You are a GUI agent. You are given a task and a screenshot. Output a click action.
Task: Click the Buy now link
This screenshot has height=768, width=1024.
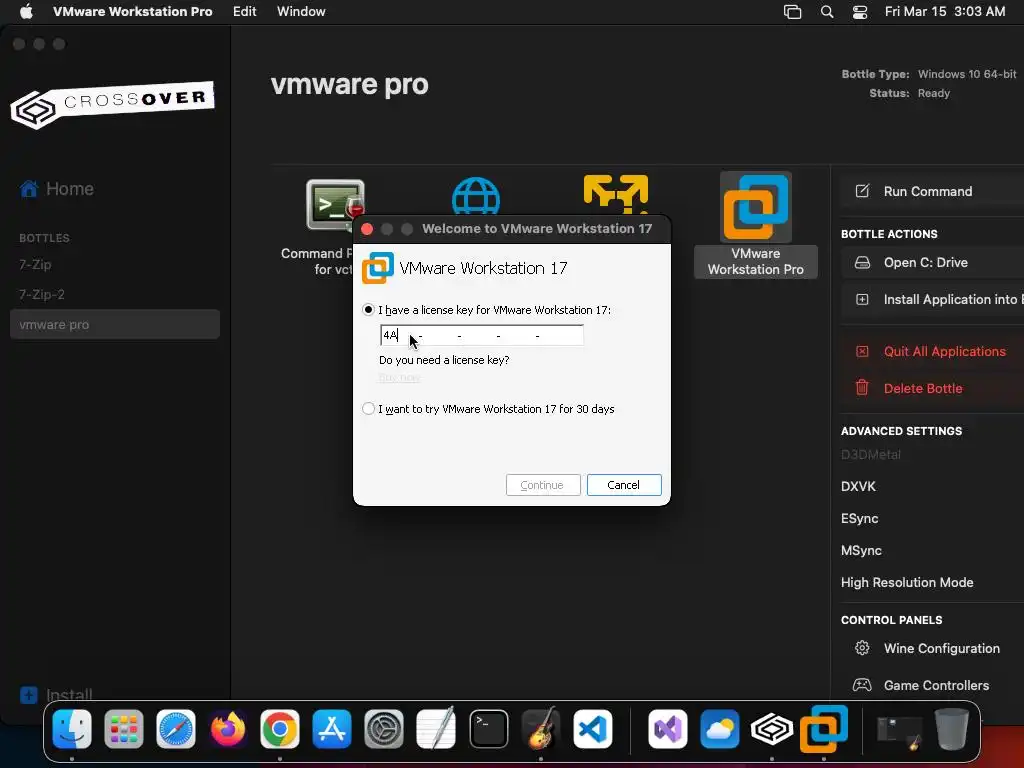coord(399,377)
